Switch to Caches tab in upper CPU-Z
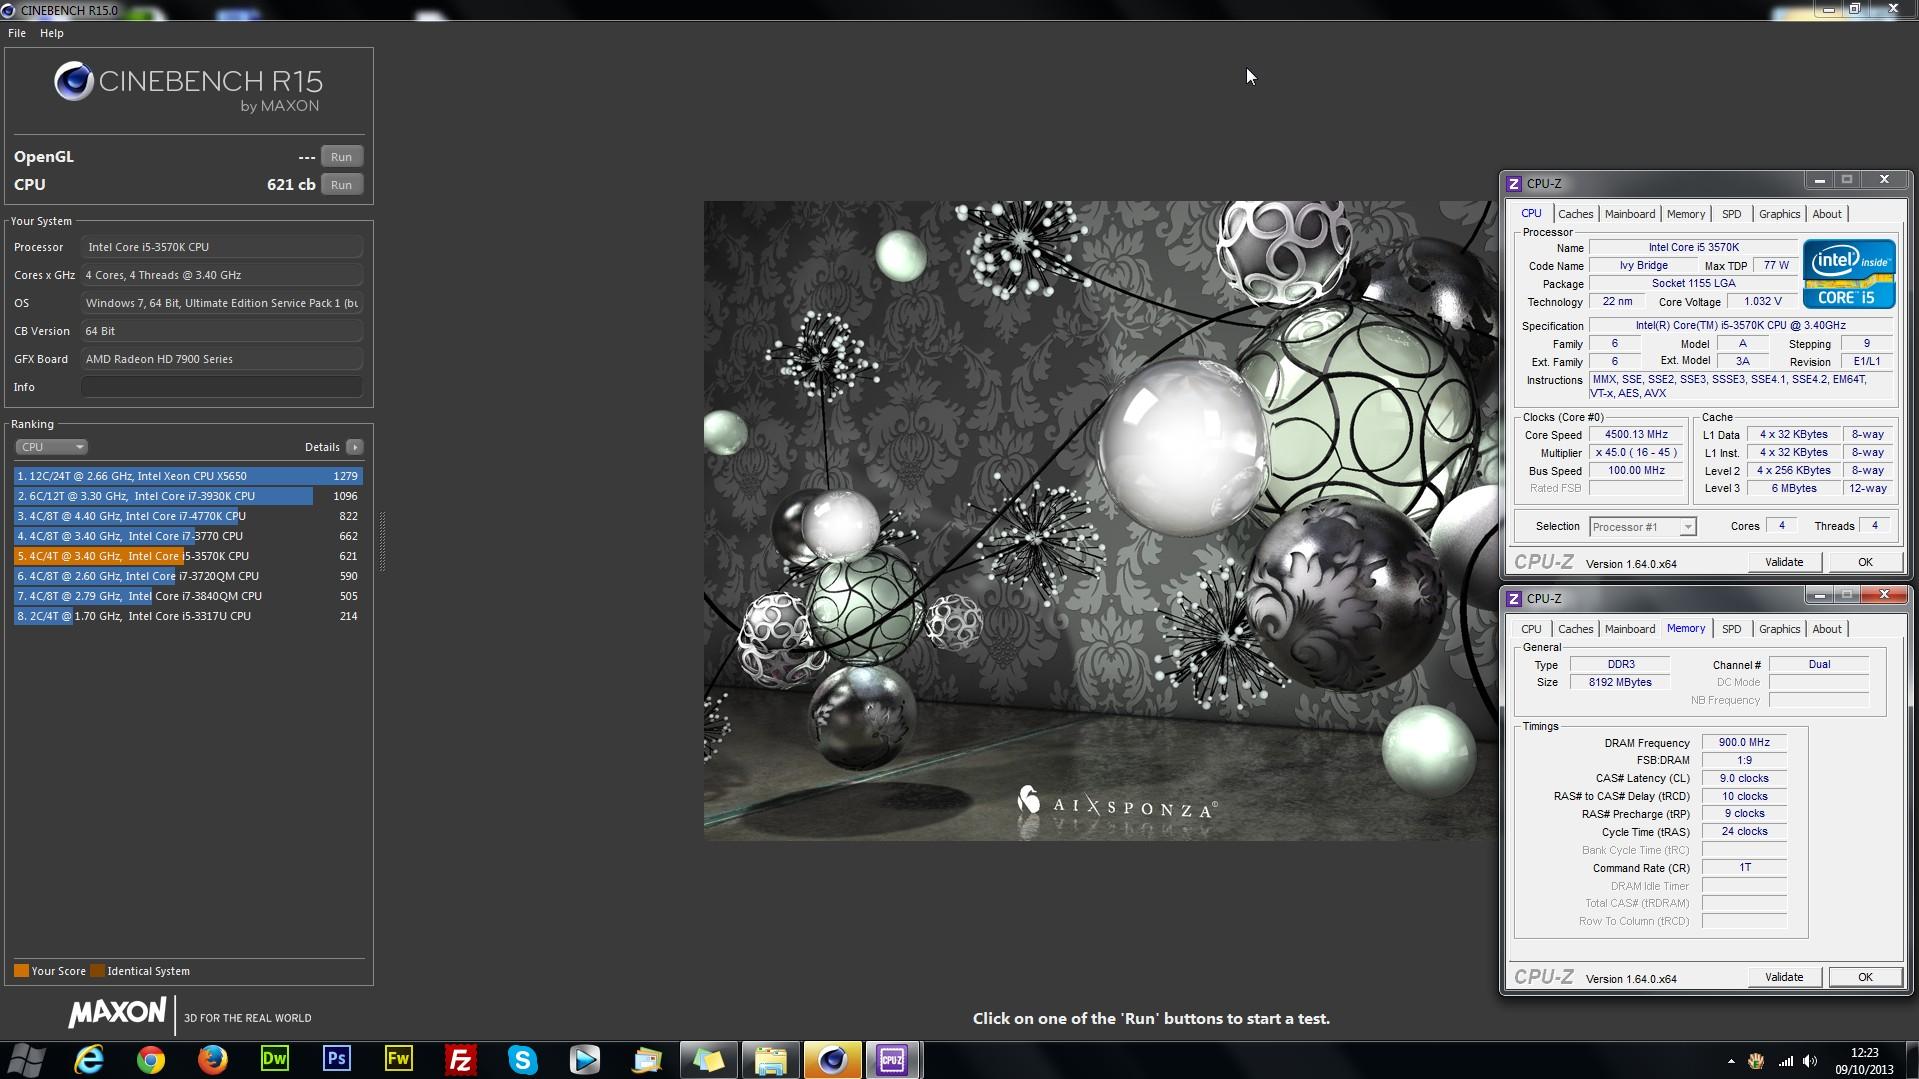 (x=1575, y=214)
